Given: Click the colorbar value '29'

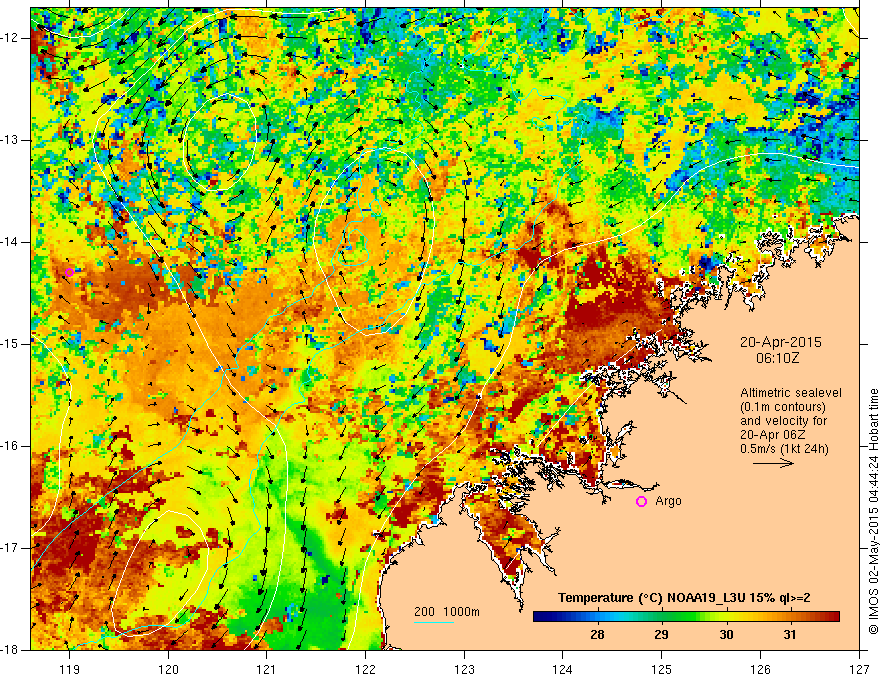Looking at the screenshot, I should tap(661, 635).
